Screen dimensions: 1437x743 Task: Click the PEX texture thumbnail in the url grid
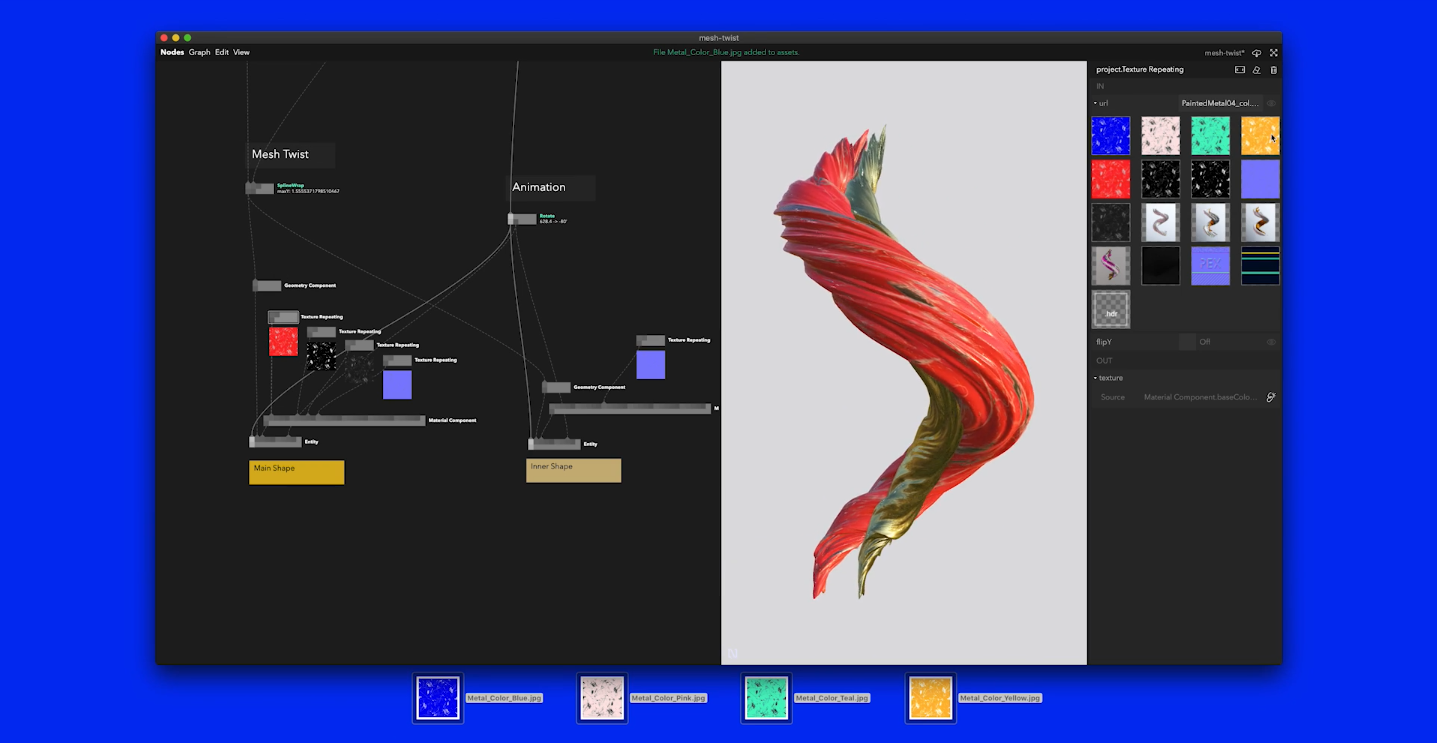coord(1210,265)
